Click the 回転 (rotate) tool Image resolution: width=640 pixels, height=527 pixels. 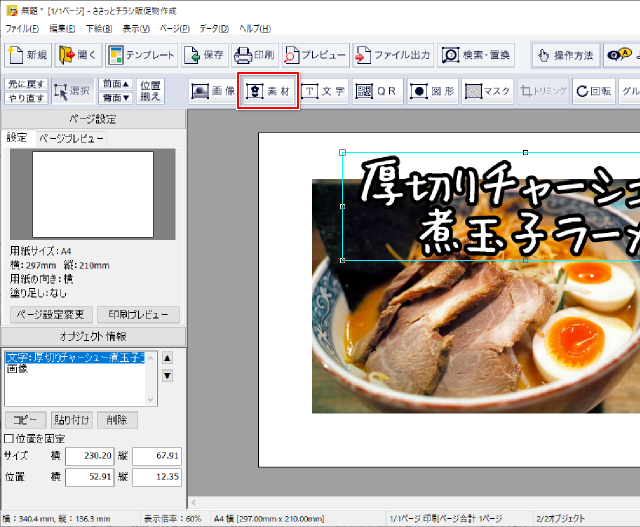(x=593, y=91)
